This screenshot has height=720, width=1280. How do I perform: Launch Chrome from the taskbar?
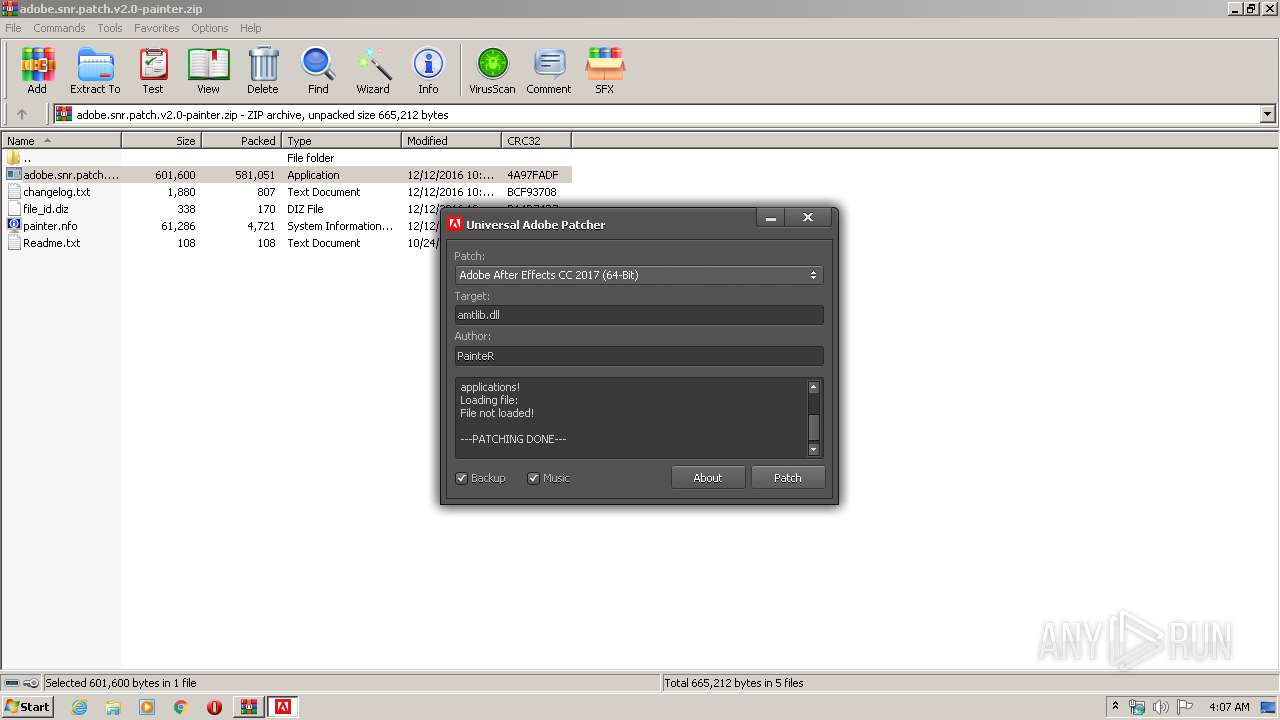[x=181, y=707]
